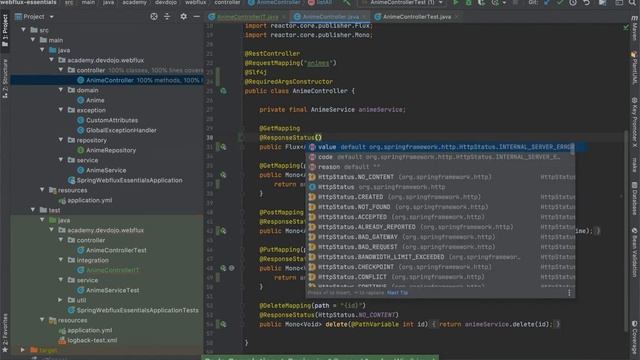
Task: Select HttpStatus.BAD_REQUEST completion
Action: coord(441,247)
